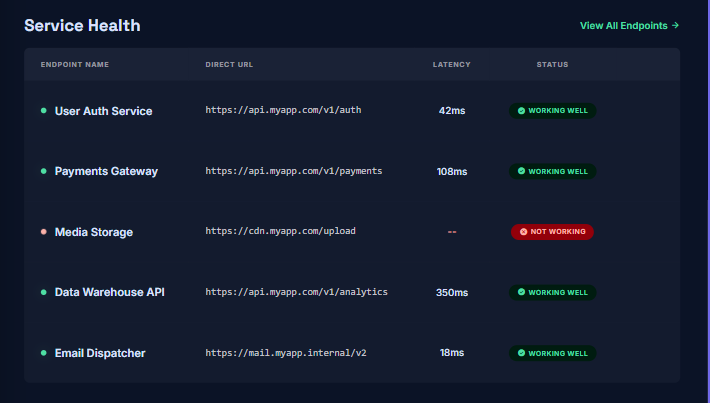The image size is (710, 403).
Task: Click green status dot beside Data Warehouse API
Action: pos(43,292)
